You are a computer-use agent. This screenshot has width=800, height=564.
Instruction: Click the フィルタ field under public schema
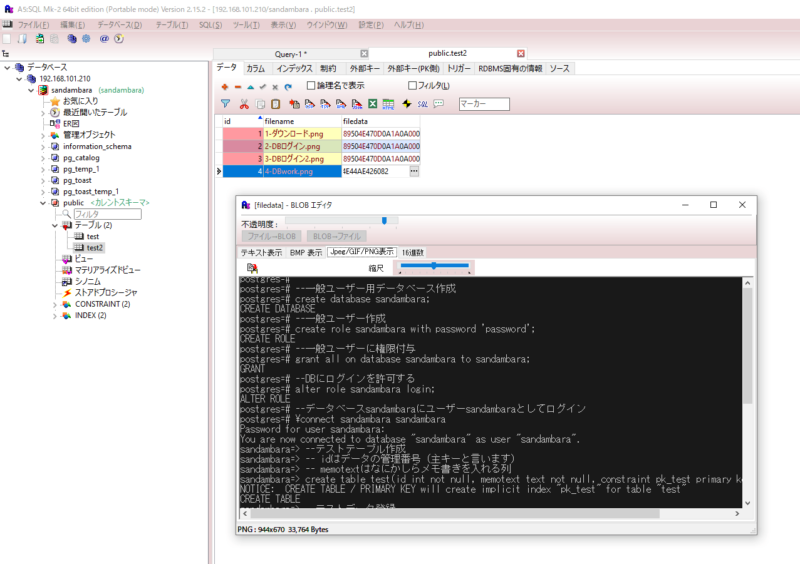(x=107, y=214)
